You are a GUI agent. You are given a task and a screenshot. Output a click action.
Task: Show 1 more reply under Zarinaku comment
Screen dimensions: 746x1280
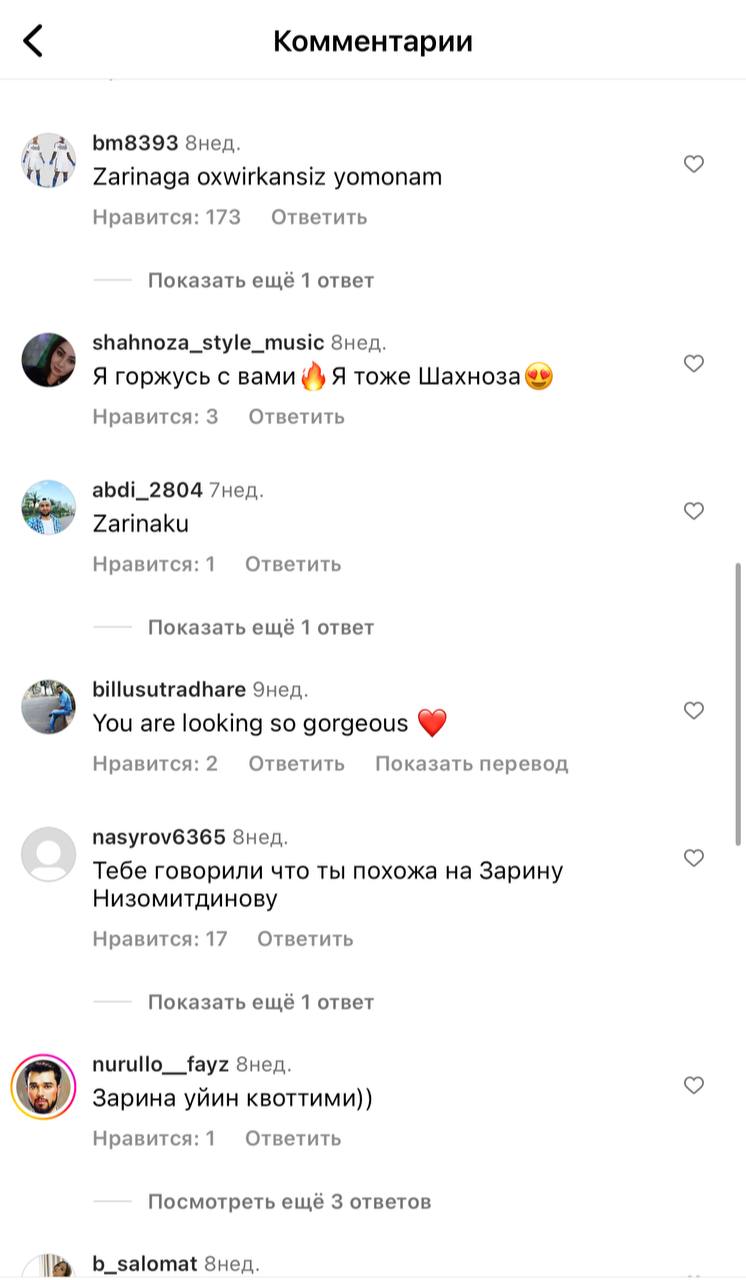pyautogui.click(x=261, y=628)
